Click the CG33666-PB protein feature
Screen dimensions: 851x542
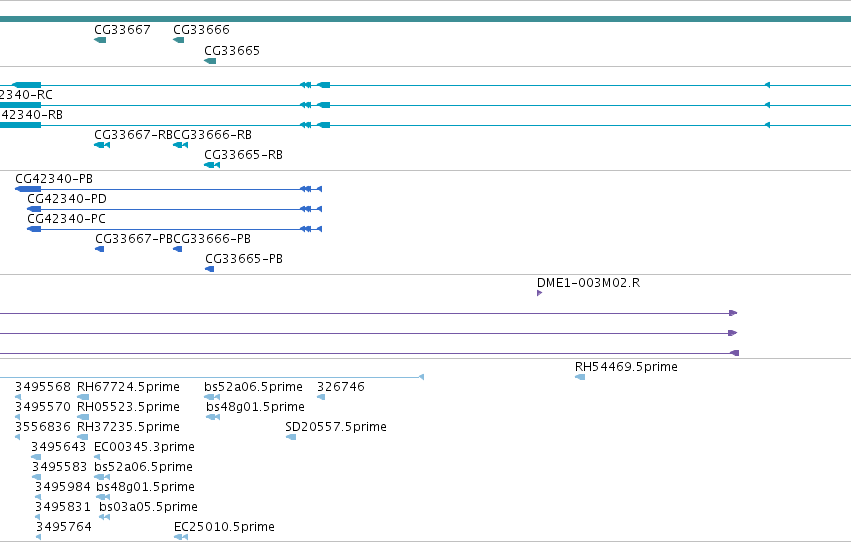[177, 249]
